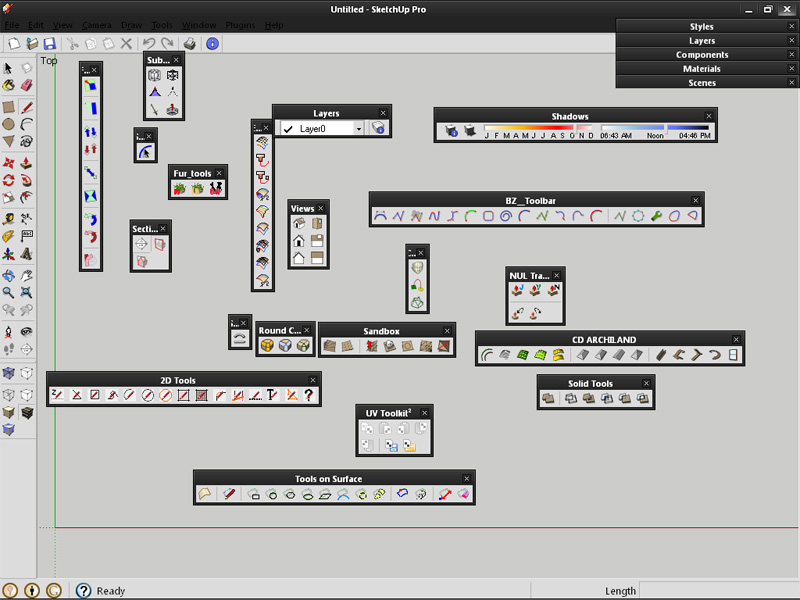Viewport: 800px width, 600px height.
Task: Activate the Rotate tool
Action: [8, 180]
